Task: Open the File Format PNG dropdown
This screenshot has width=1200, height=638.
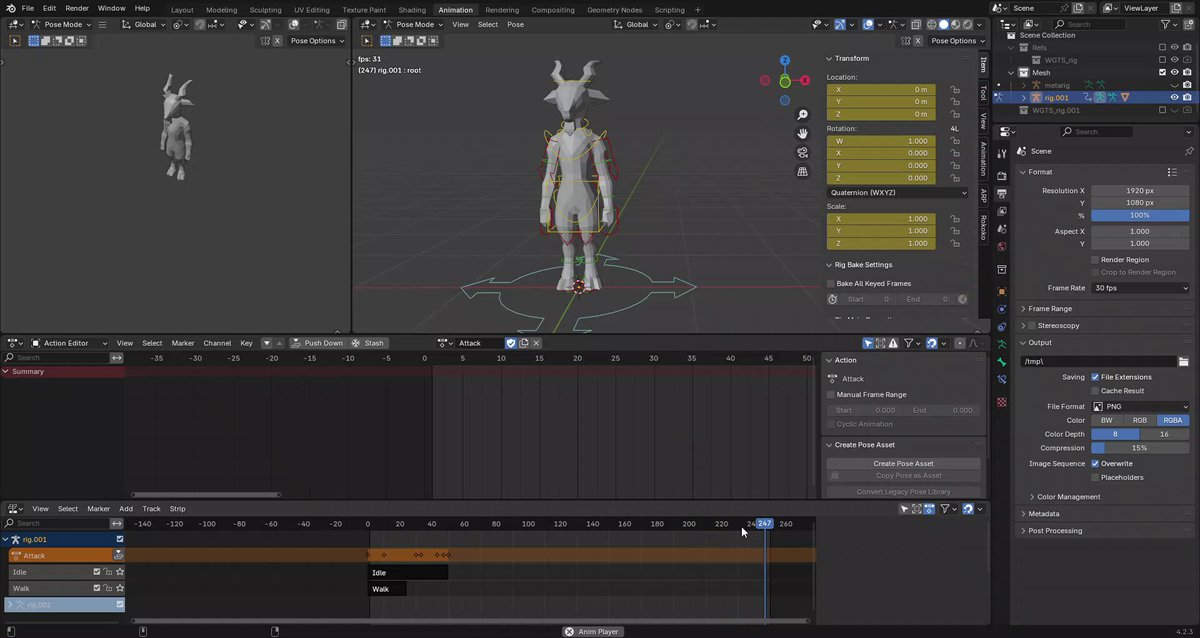Action: click(x=1140, y=407)
